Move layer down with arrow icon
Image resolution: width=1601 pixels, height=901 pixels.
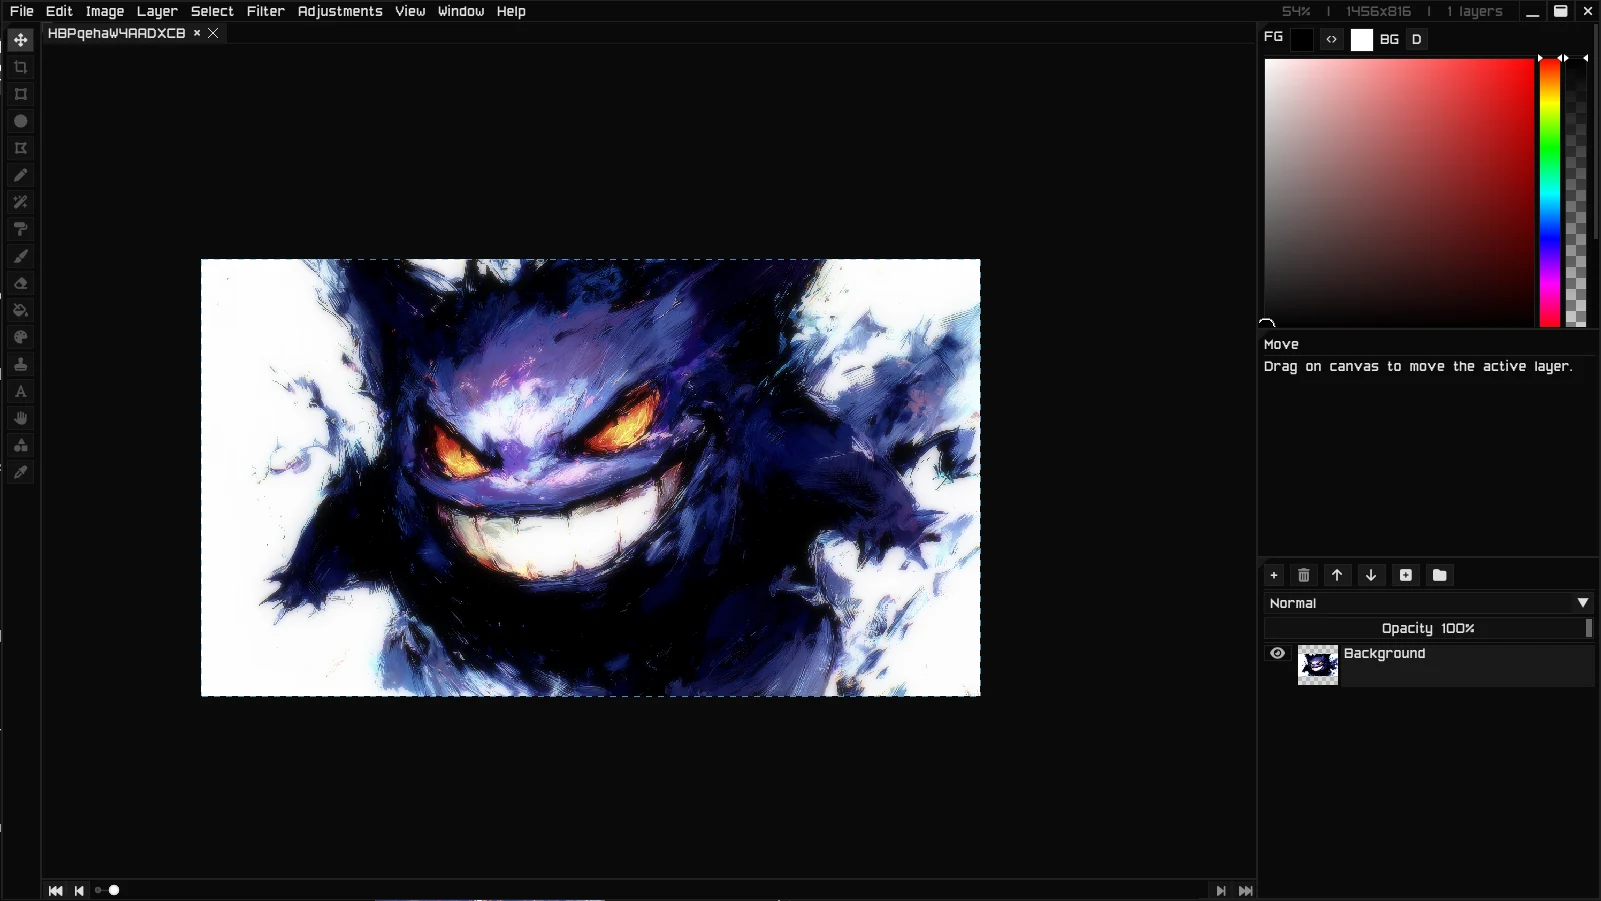click(1371, 575)
